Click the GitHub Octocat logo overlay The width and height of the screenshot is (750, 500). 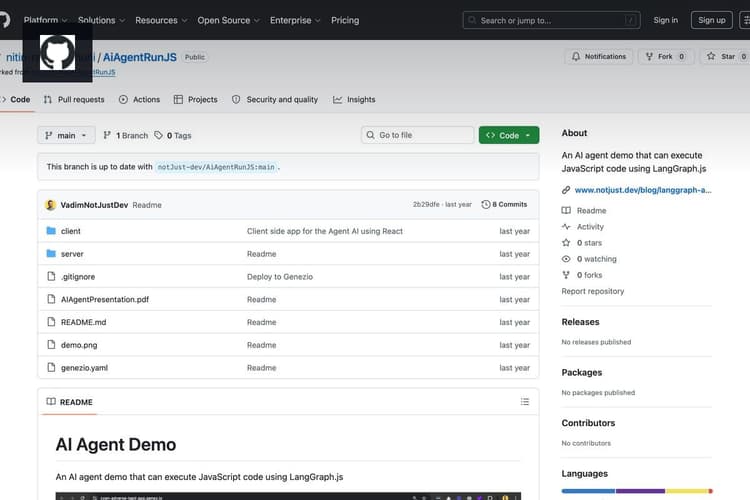(57, 53)
